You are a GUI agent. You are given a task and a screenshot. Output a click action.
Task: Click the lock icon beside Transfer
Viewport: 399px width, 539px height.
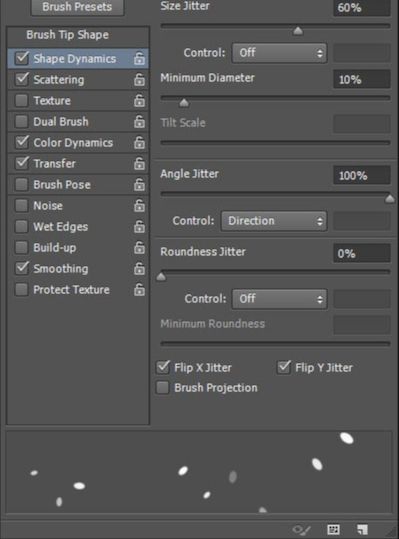[x=139, y=164]
